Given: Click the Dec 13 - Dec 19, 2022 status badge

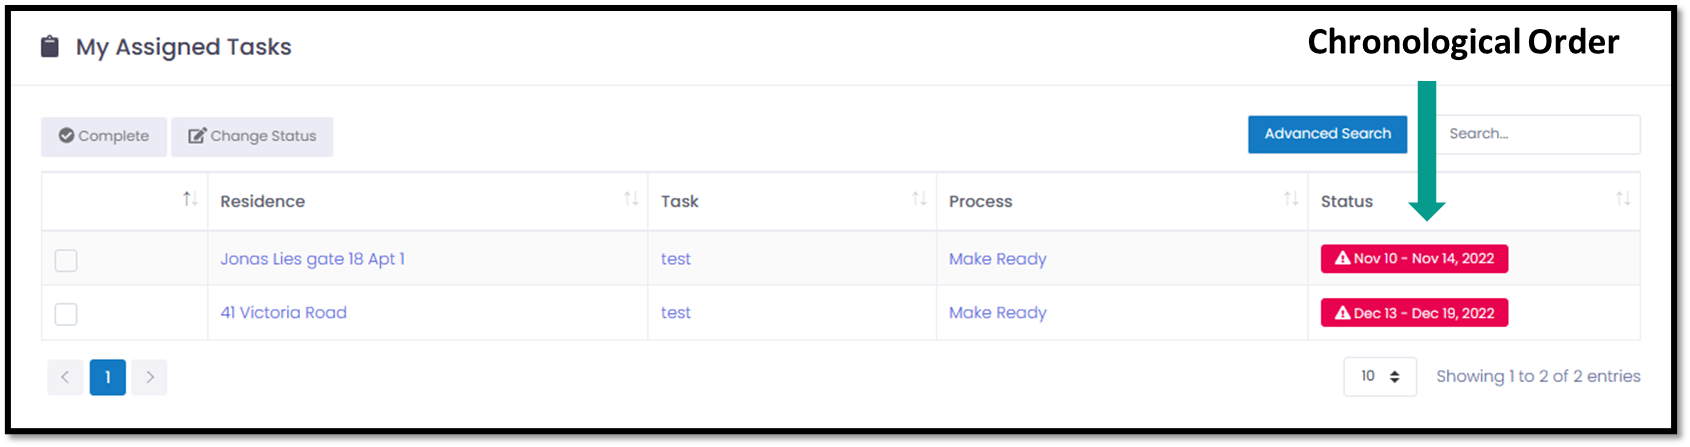Looking at the screenshot, I should point(1414,313).
